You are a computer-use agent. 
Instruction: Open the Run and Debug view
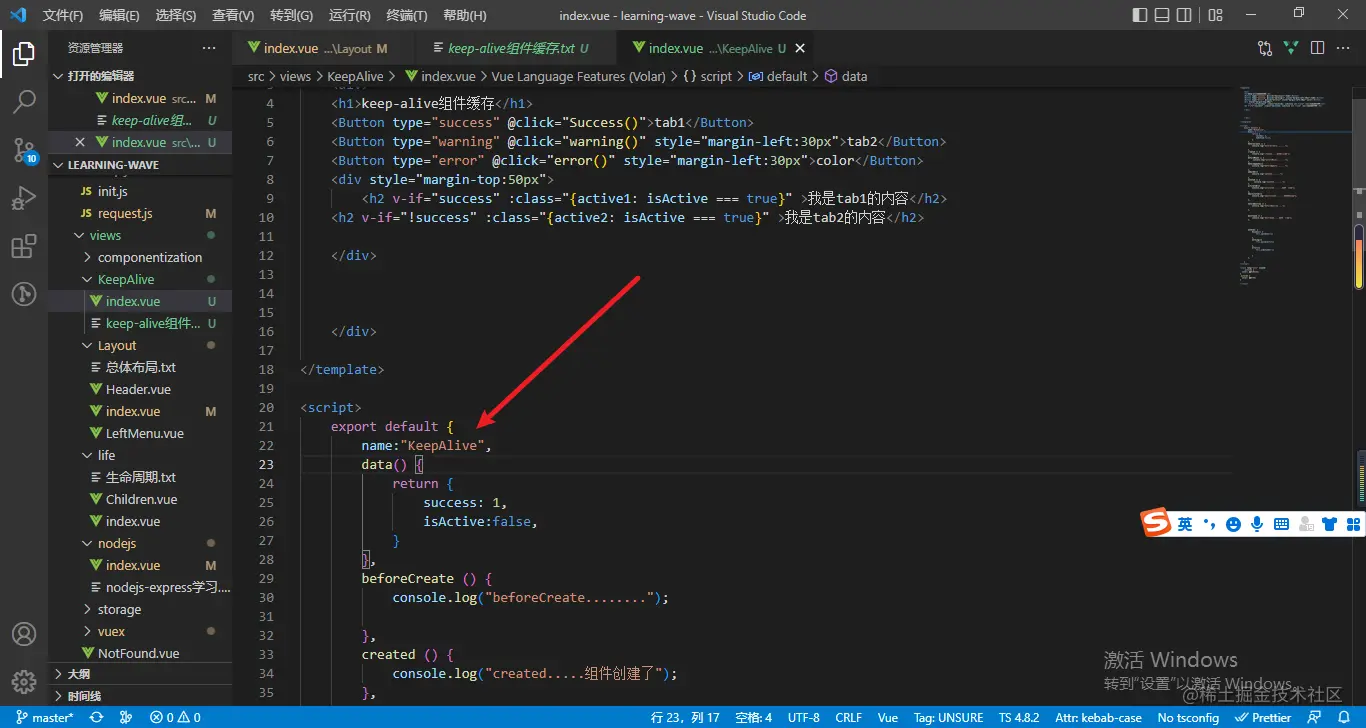(x=24, y=198)
